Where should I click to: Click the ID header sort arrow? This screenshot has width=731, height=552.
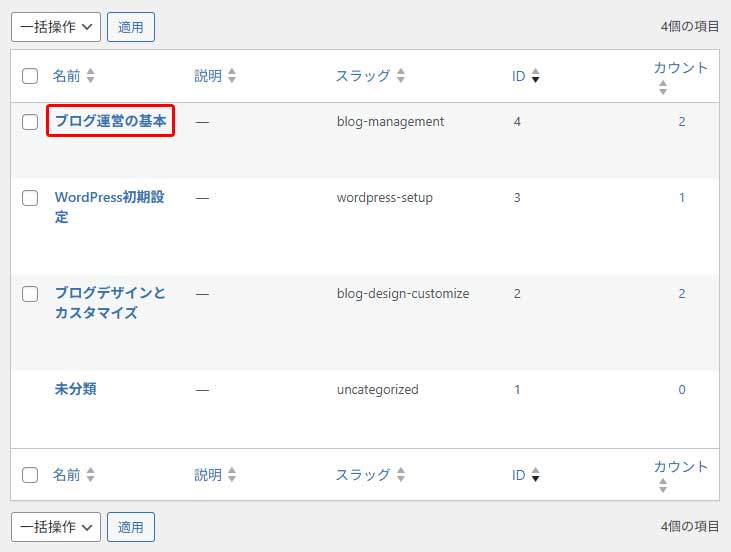[x=535, y=76]
